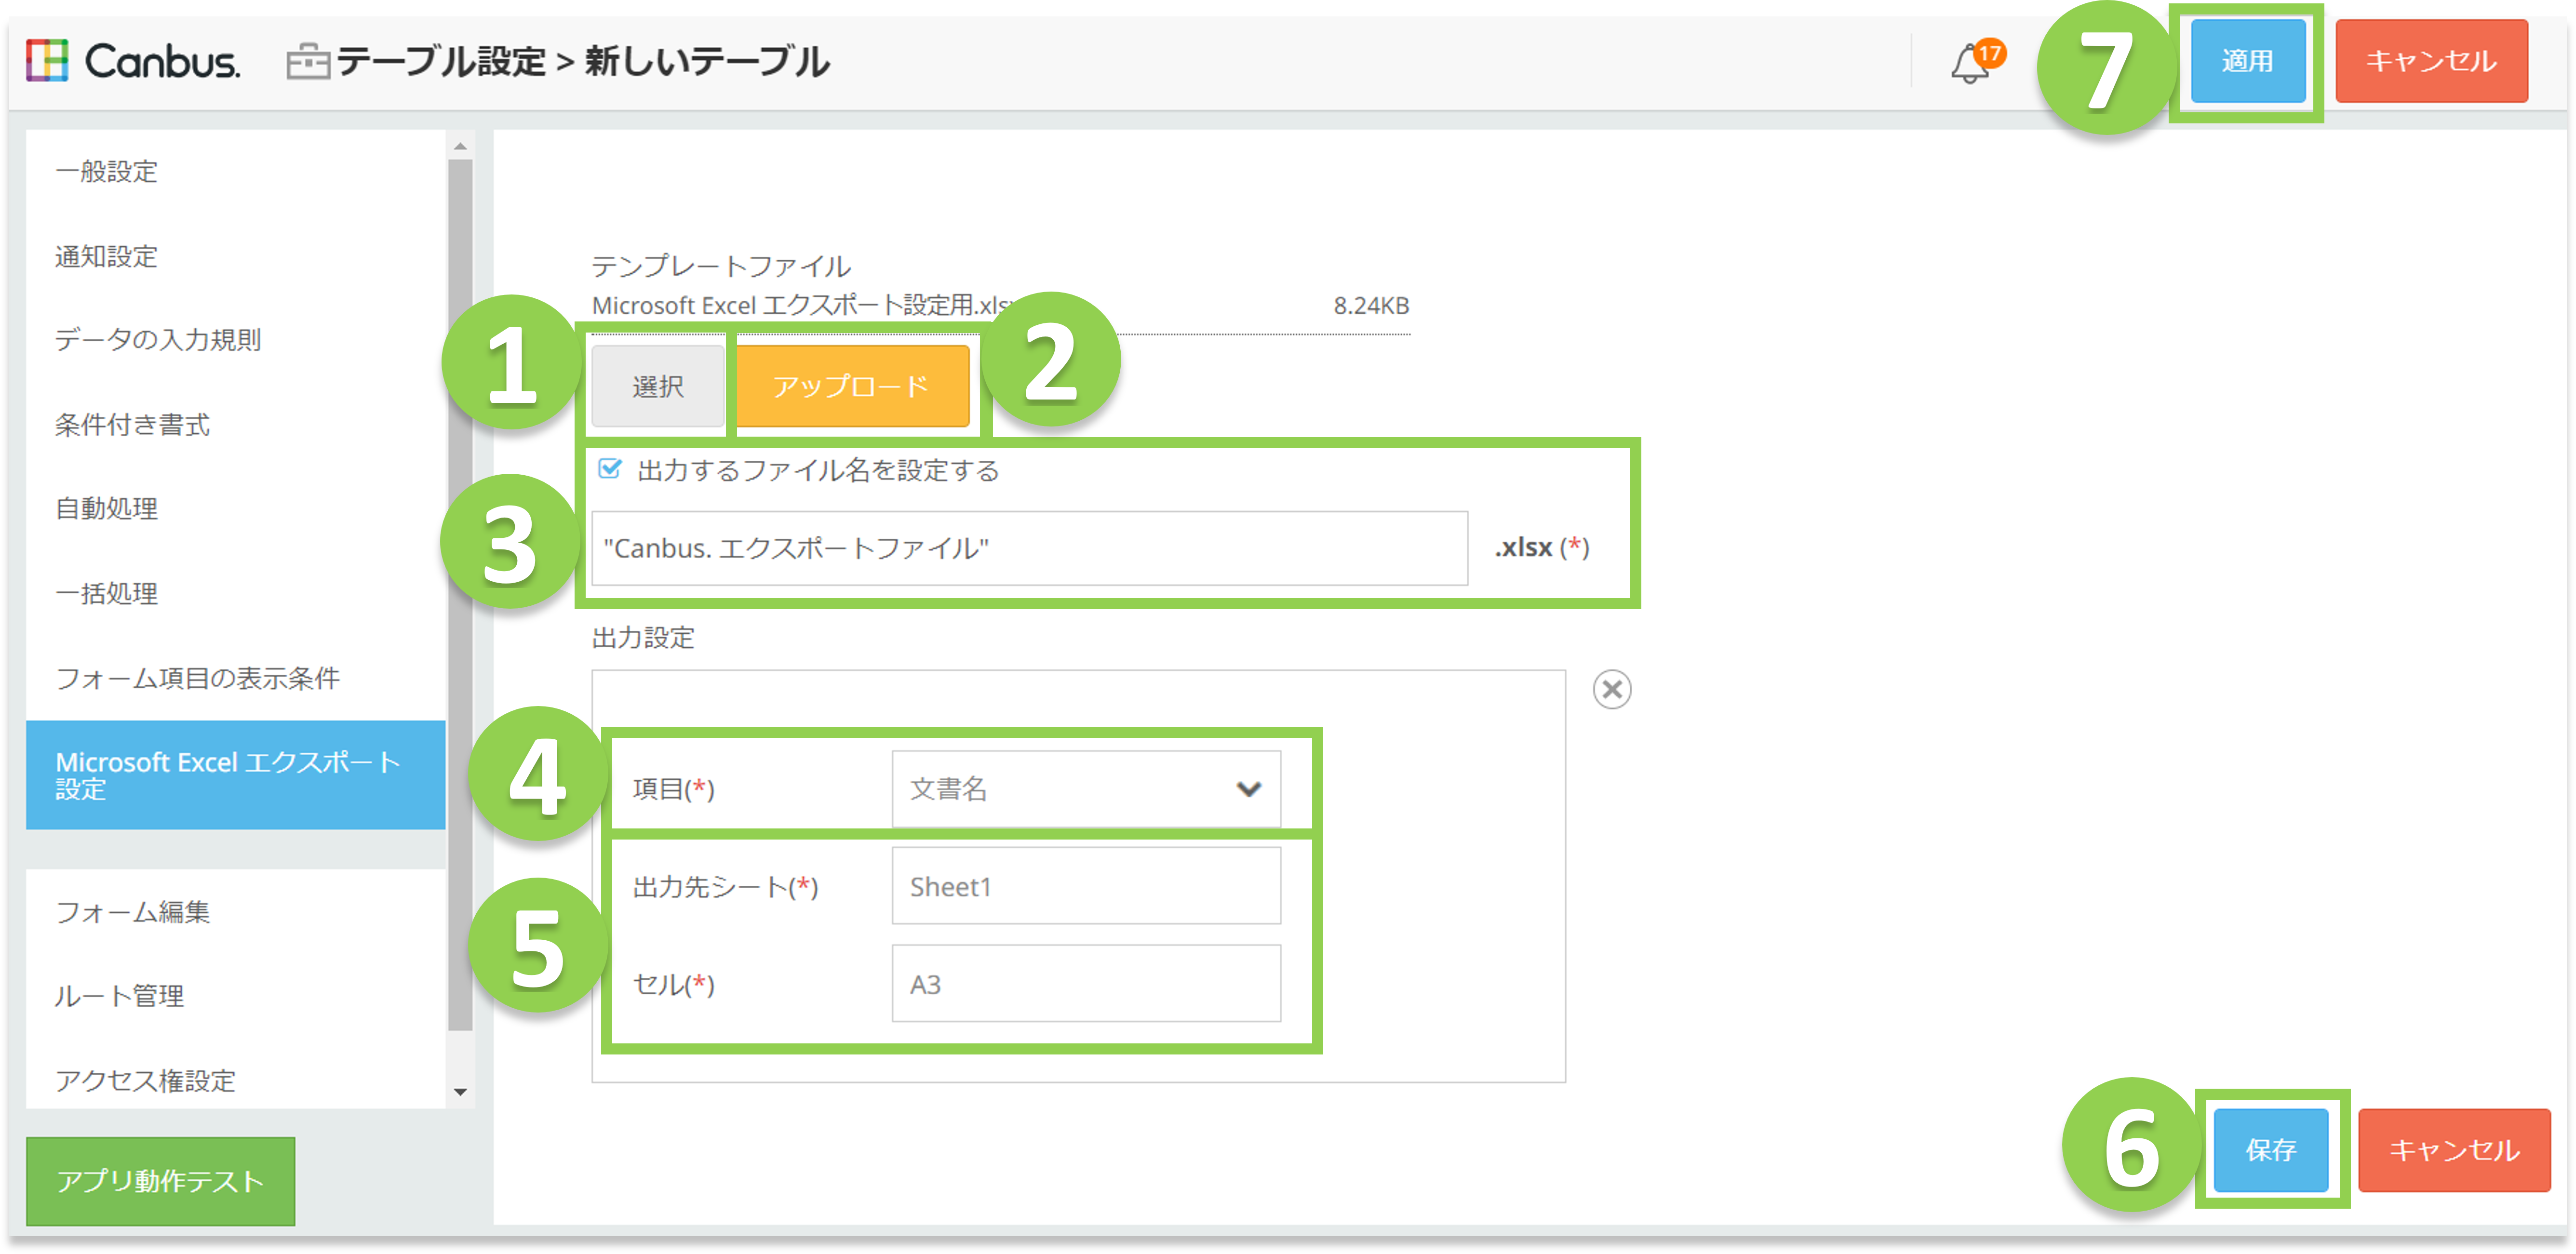Select Microsoft Excel エクスポート設定 menu item
2576x1254 pixels.
(x=235, y=775)
